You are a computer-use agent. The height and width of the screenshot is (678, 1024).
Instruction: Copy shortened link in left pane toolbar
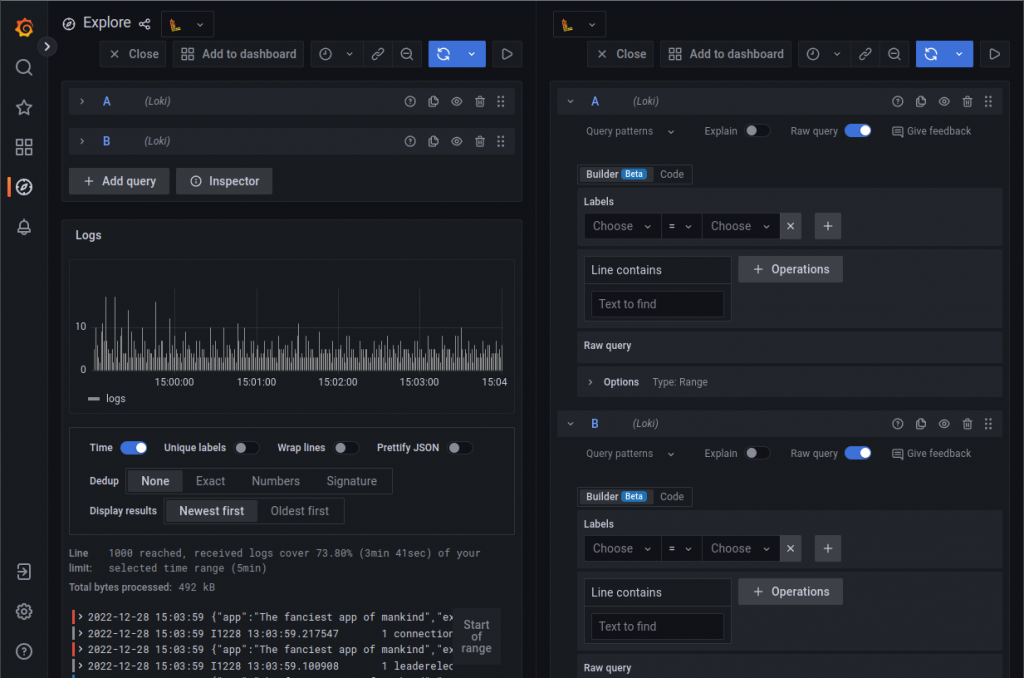(x=377, y=54)
